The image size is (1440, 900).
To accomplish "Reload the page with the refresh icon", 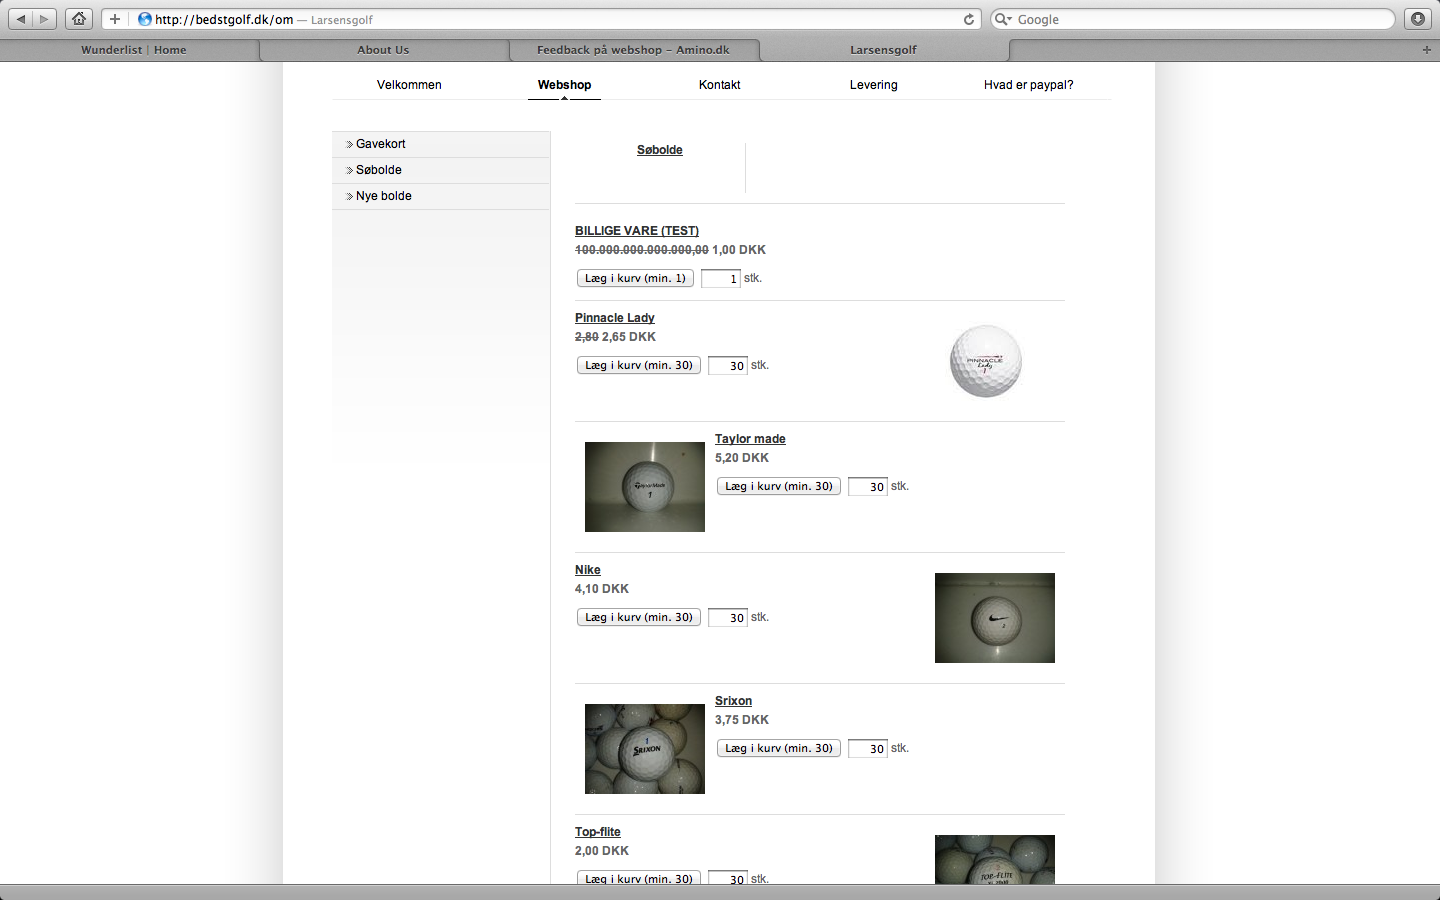I will coord(968,19).
